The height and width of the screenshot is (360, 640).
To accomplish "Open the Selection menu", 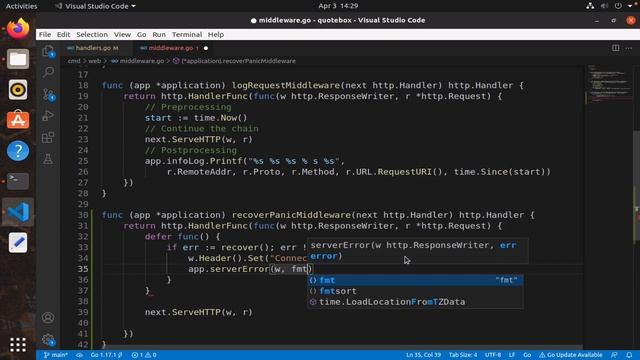I will [x=92, y=35].
